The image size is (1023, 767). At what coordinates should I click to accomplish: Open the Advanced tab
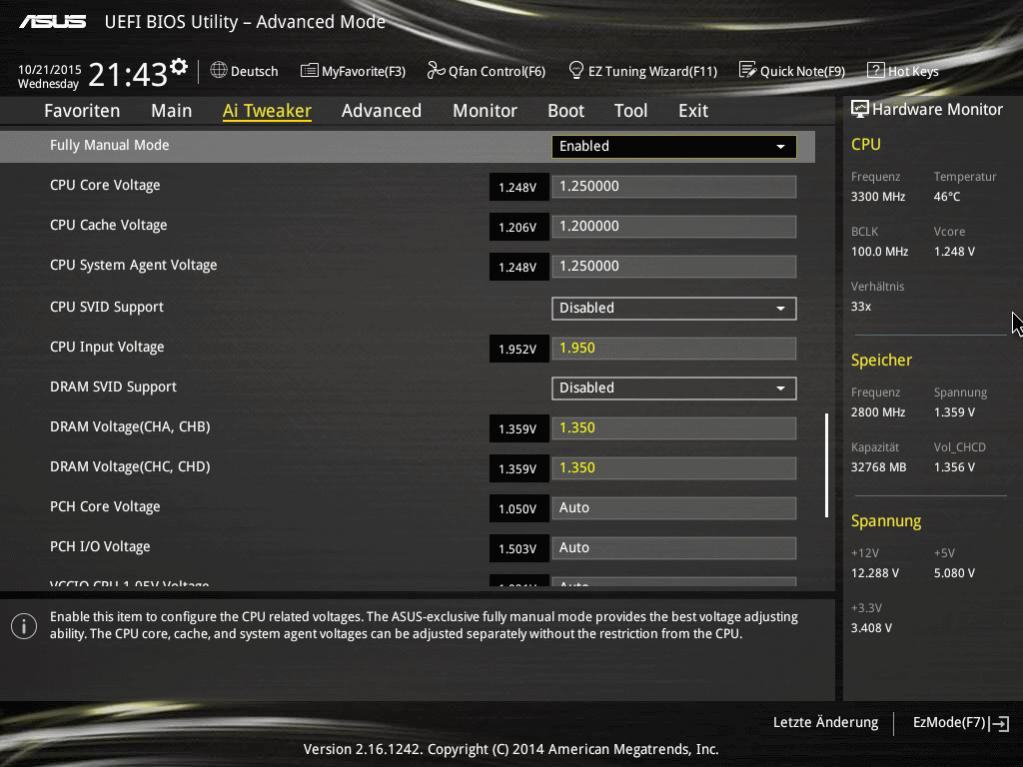tap(382, 111)
